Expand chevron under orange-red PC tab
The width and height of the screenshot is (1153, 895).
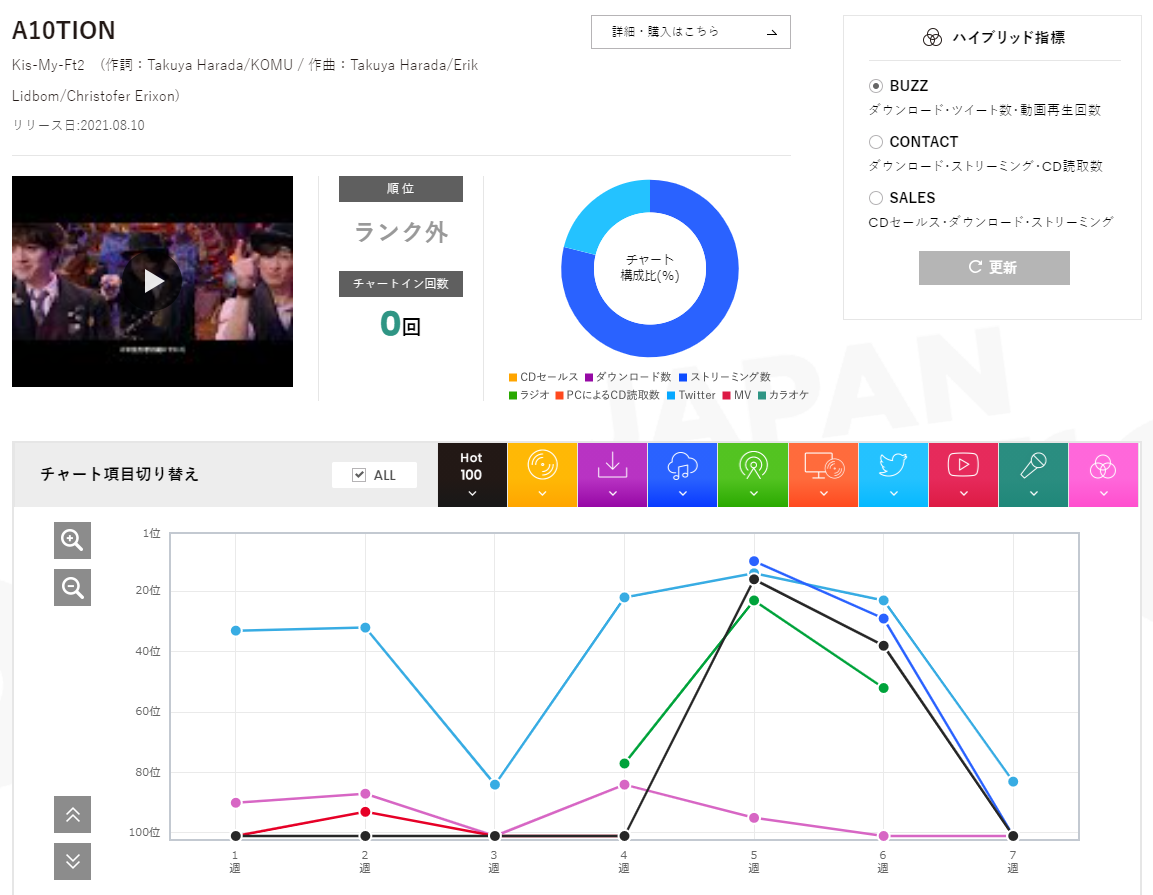pos(824,493)
